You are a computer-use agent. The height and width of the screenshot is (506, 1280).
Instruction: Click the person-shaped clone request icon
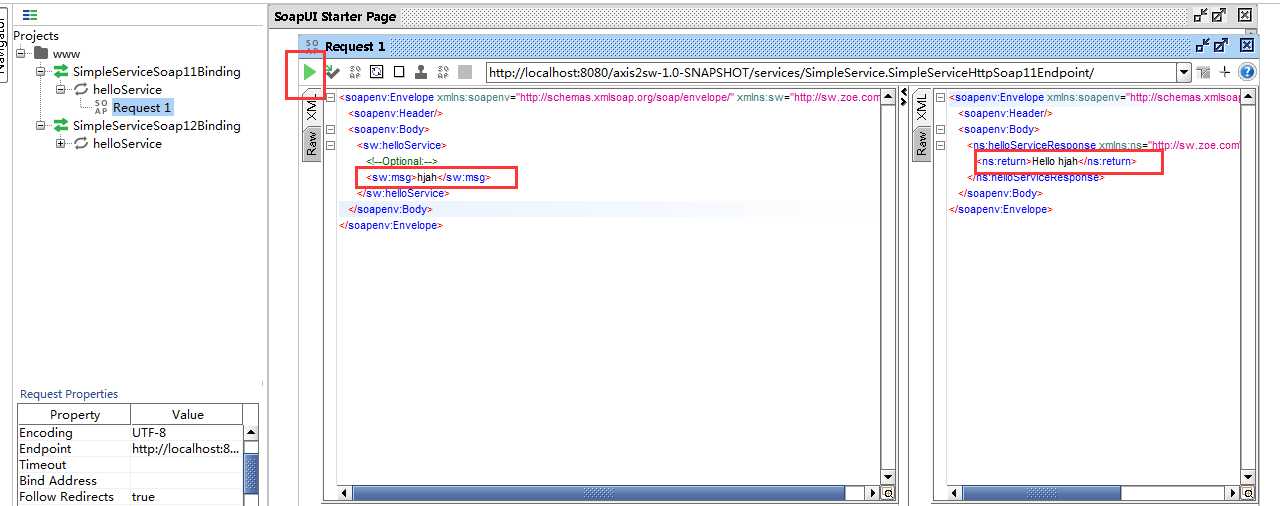pos(421,72)
